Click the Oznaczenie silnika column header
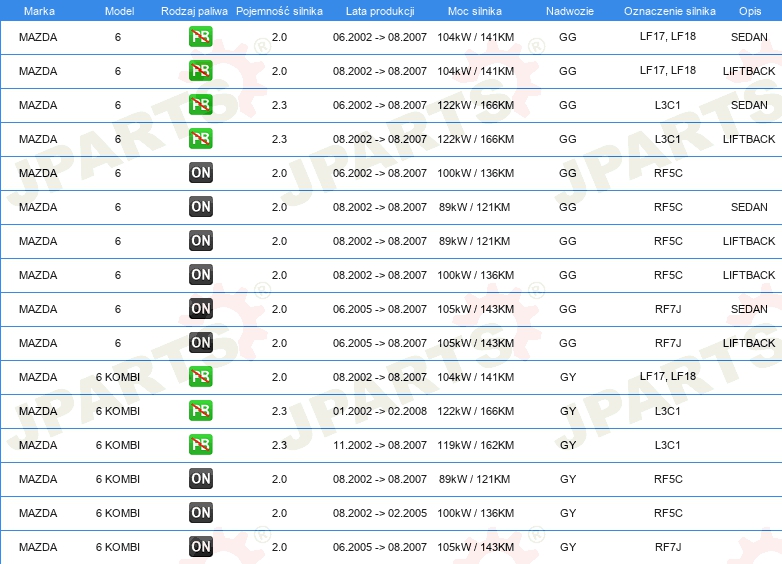Screen dimensions: 782x564 (x=669, y=11)
